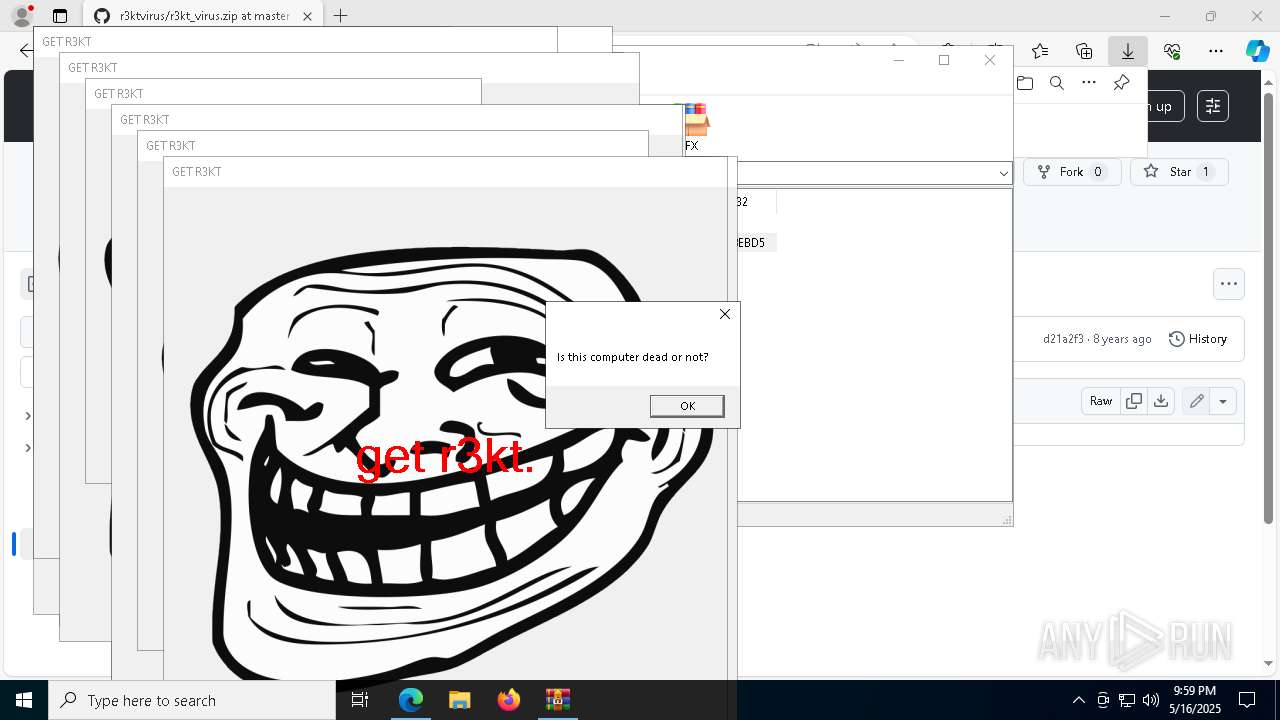Open GitHub appearance settings sliders icon

[1213, 106]
